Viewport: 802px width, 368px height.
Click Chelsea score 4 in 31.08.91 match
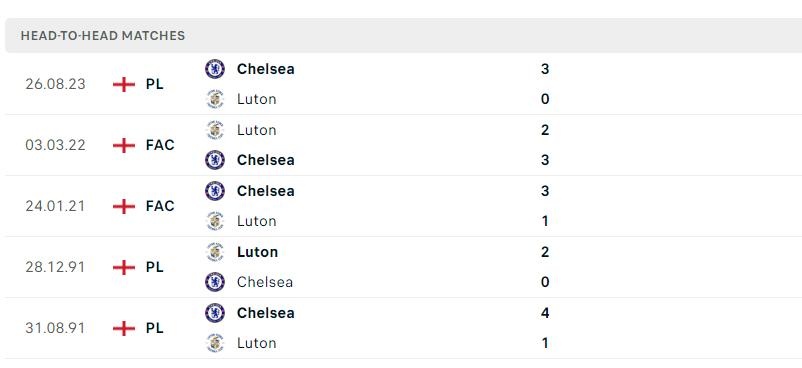[x=545, y=313]
